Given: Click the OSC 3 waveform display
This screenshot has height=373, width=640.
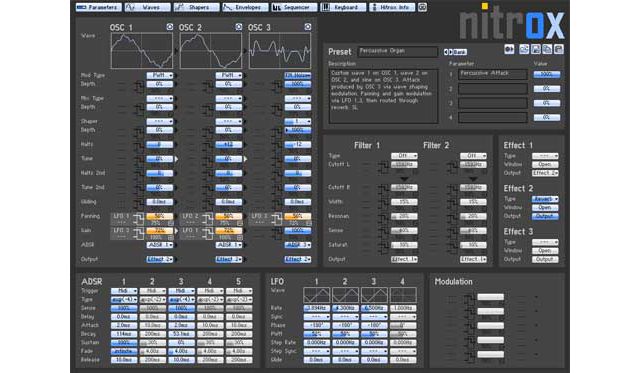Looking at the screenshot, I should pyautogui.click(x=280, y=51).
